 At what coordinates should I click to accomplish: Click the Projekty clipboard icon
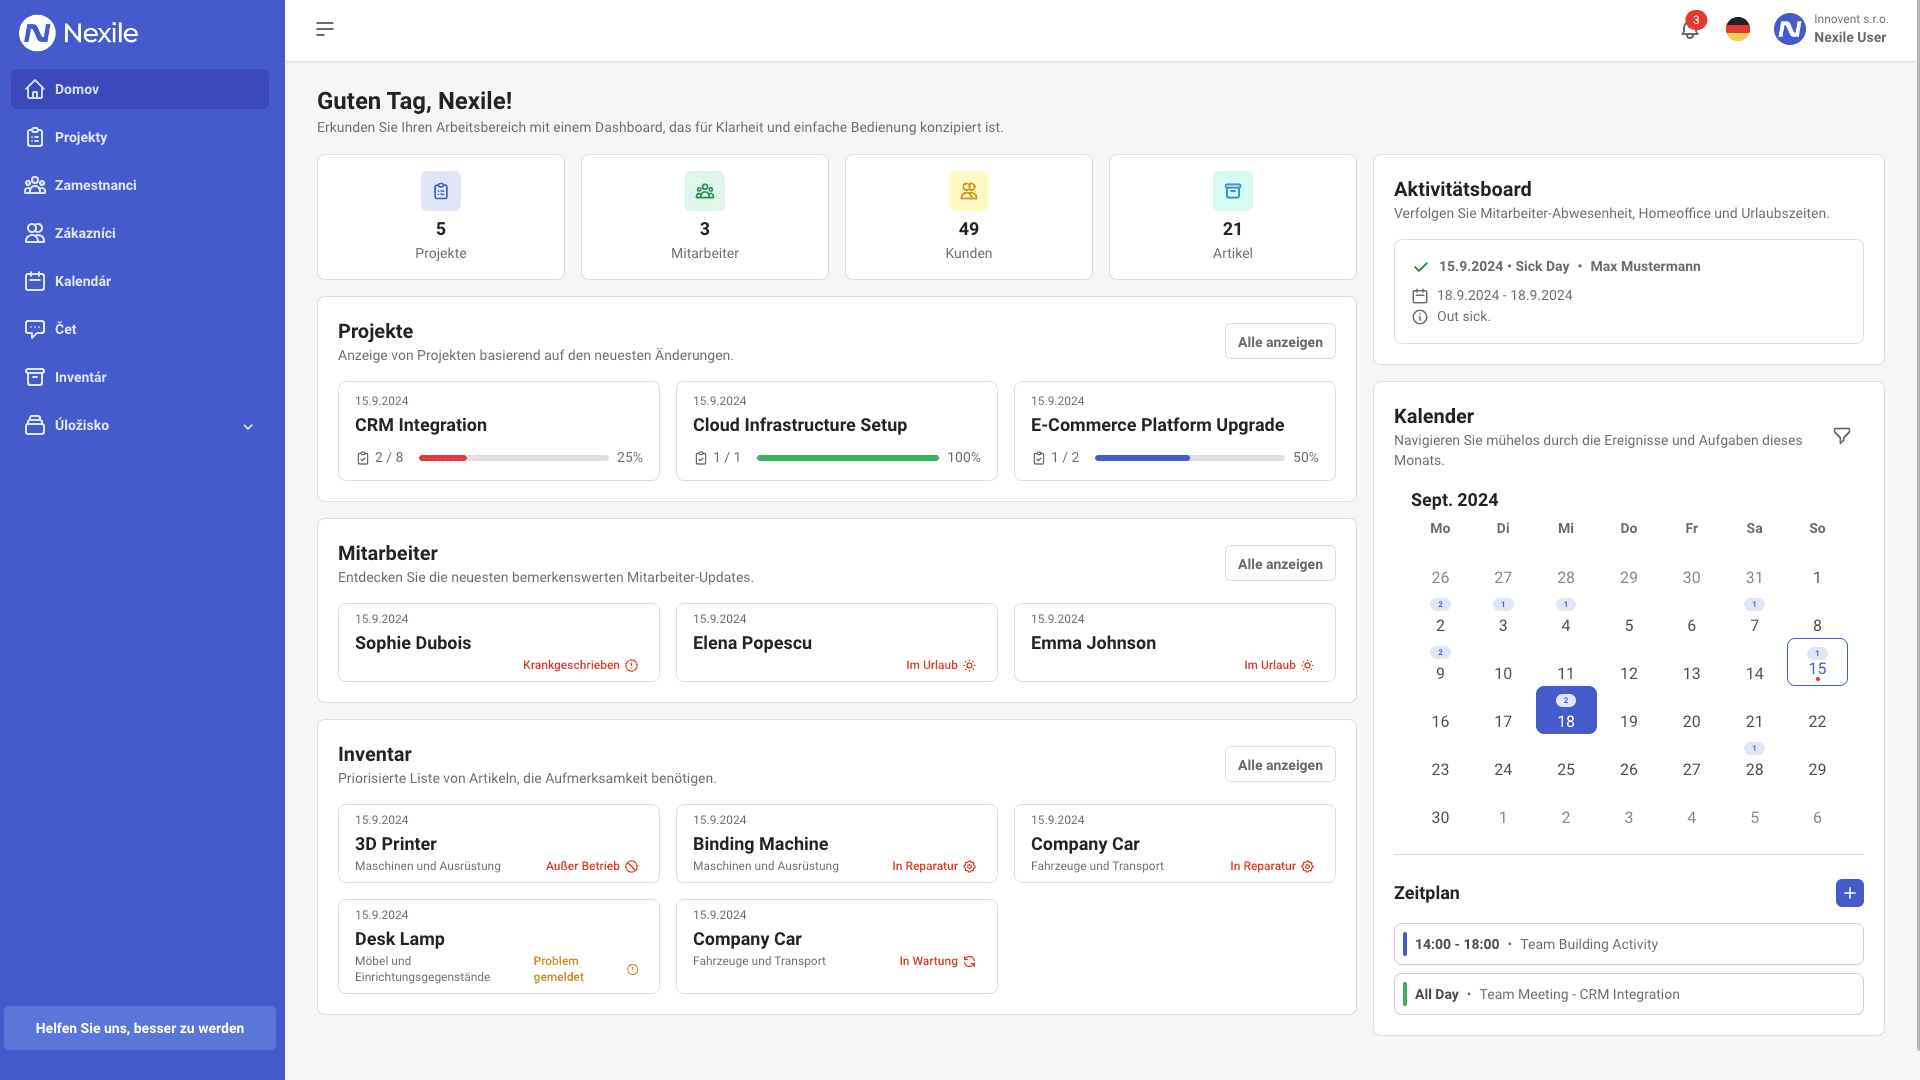point(35,137)
